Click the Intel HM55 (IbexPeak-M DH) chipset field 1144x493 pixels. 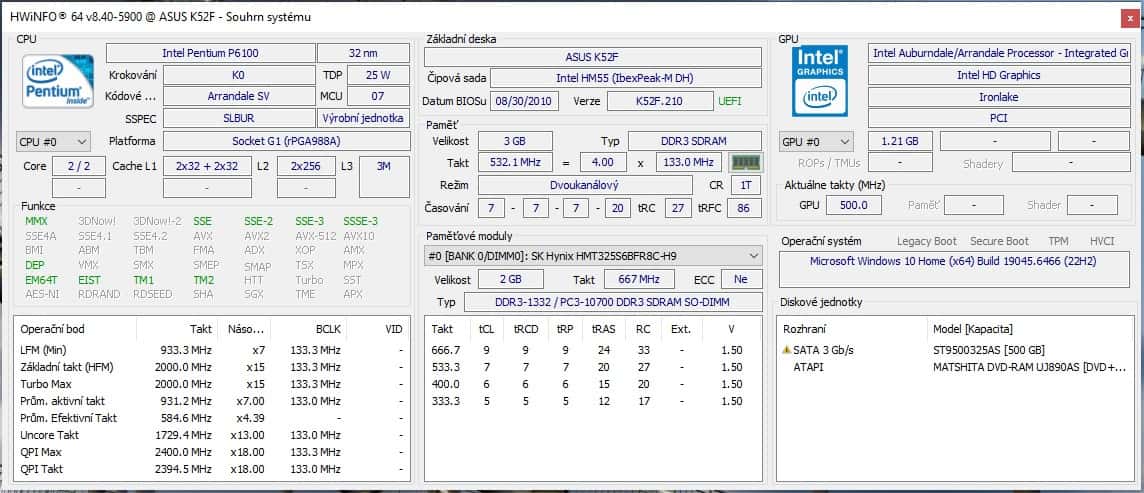coord(625,78)
